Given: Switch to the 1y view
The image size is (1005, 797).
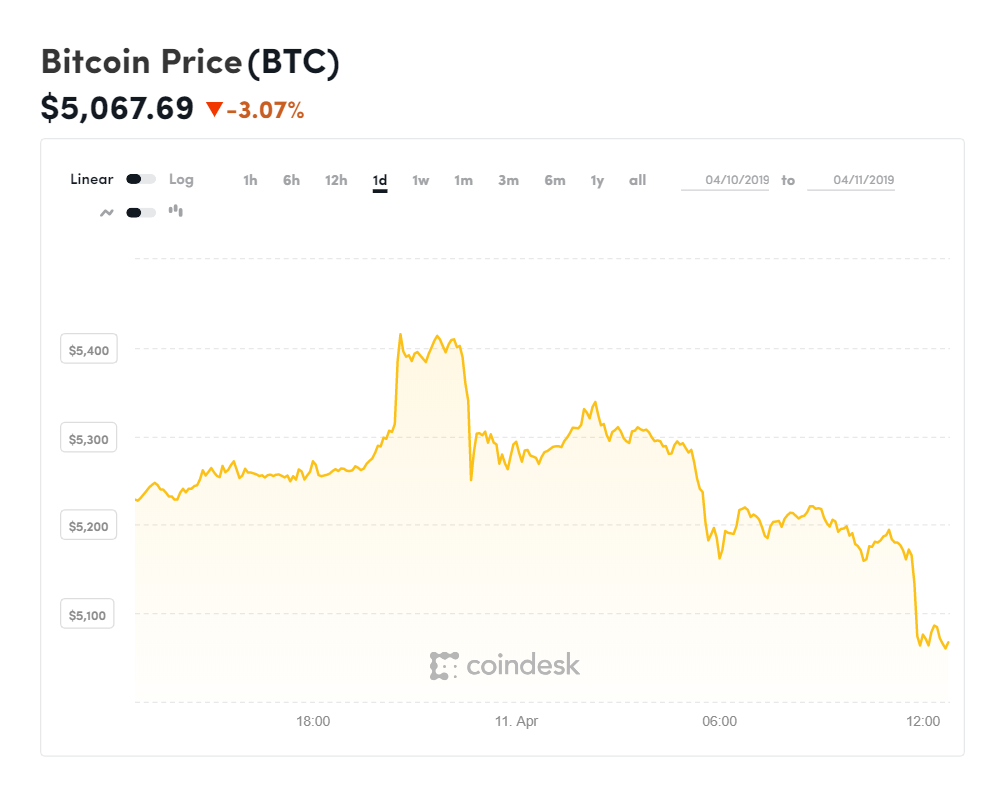Looking at the screenshot, I should 597,180.
